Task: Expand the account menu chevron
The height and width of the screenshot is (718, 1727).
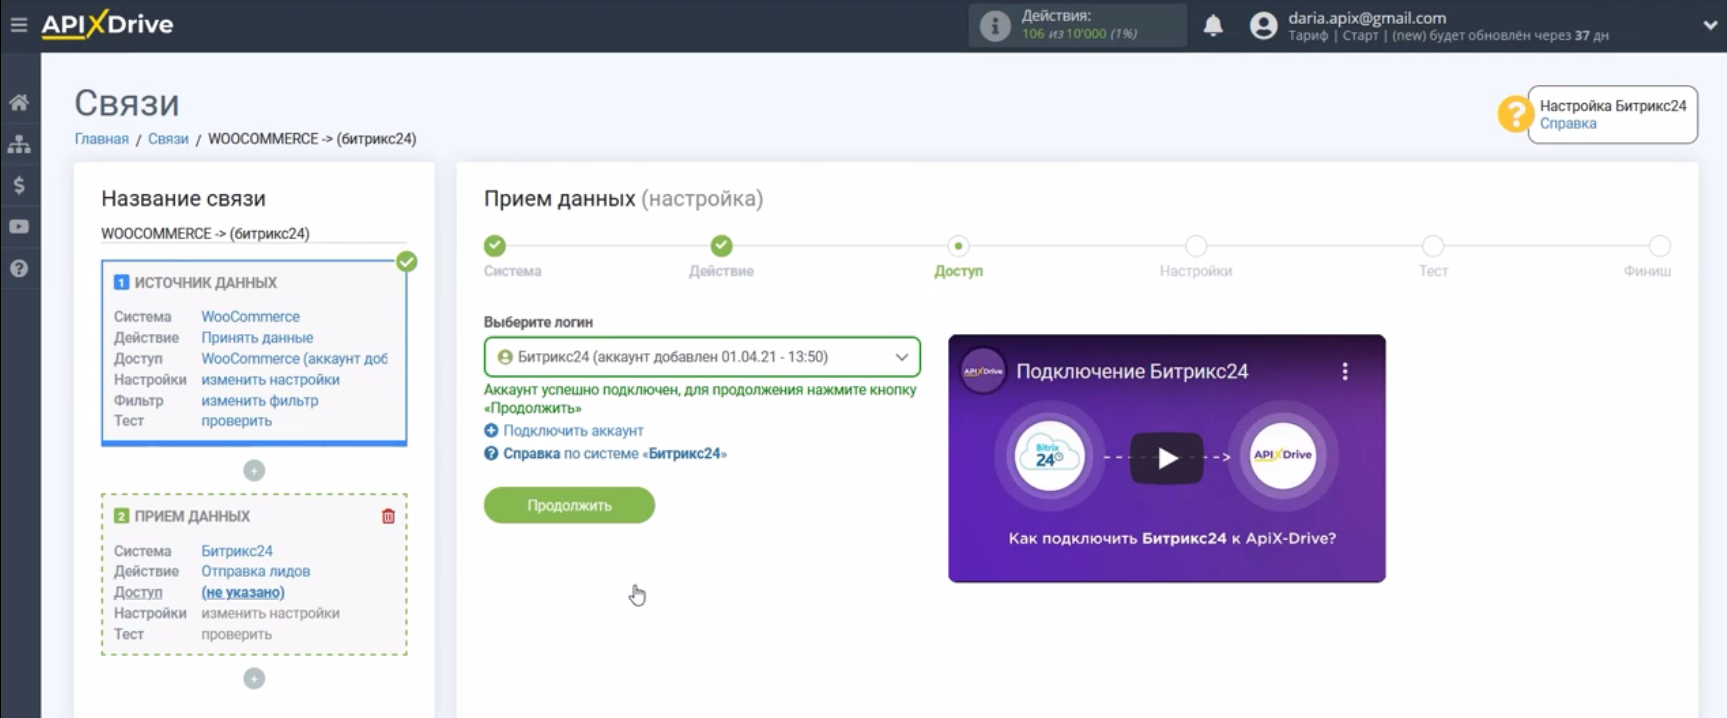Action: [x=1709, y=26]
